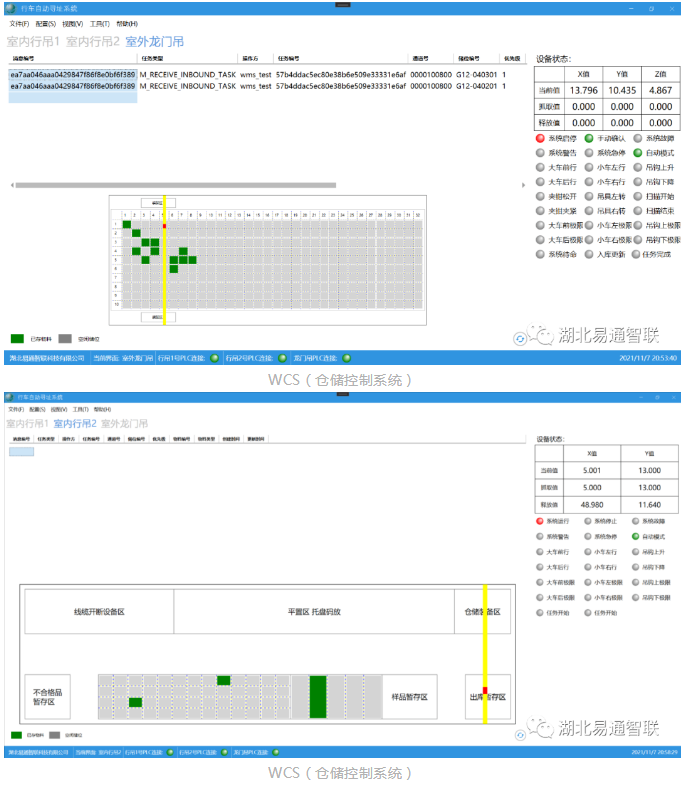Click the 夹钳松开 indicator light

[541, 198]
